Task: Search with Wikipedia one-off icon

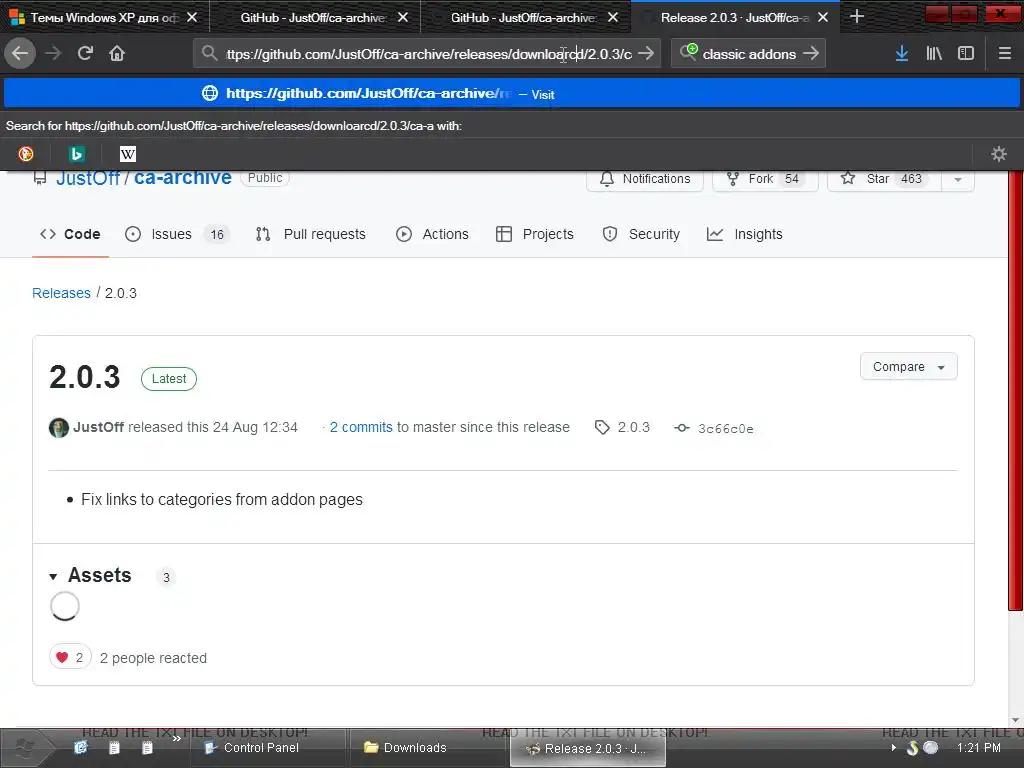Action: tap(127, 154)
